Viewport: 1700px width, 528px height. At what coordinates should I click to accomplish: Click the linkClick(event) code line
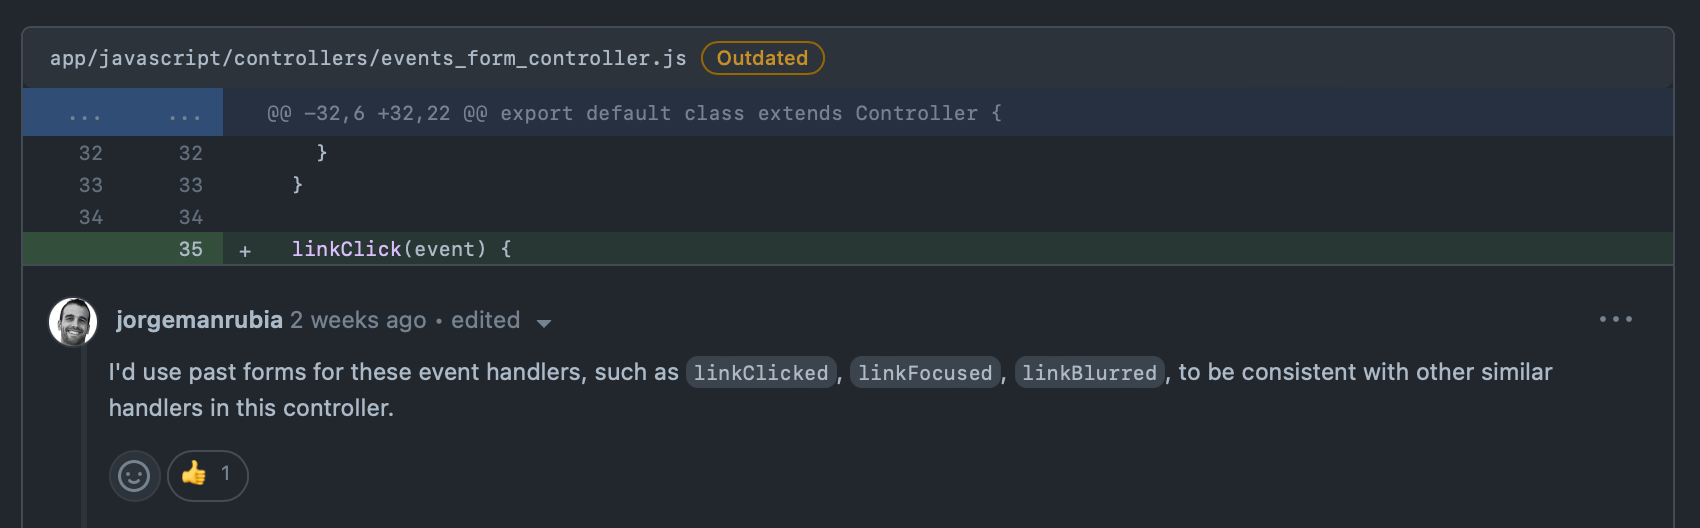(x=401, y=249)
